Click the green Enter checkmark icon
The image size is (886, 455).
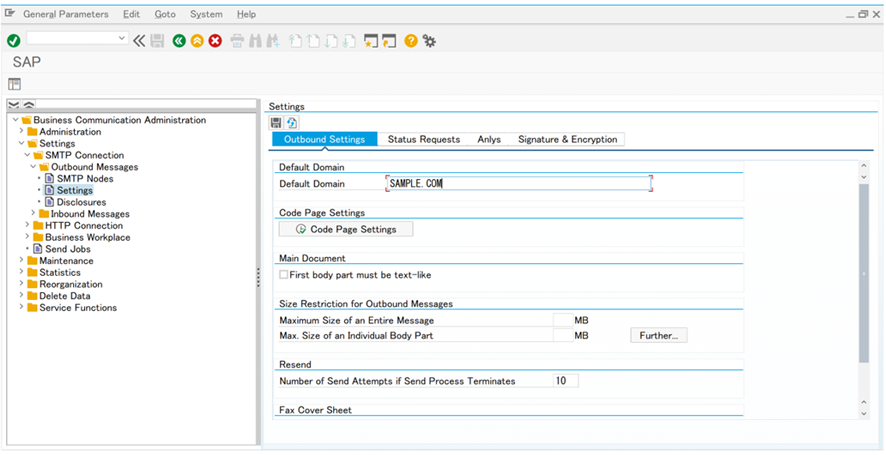(14, 41)
